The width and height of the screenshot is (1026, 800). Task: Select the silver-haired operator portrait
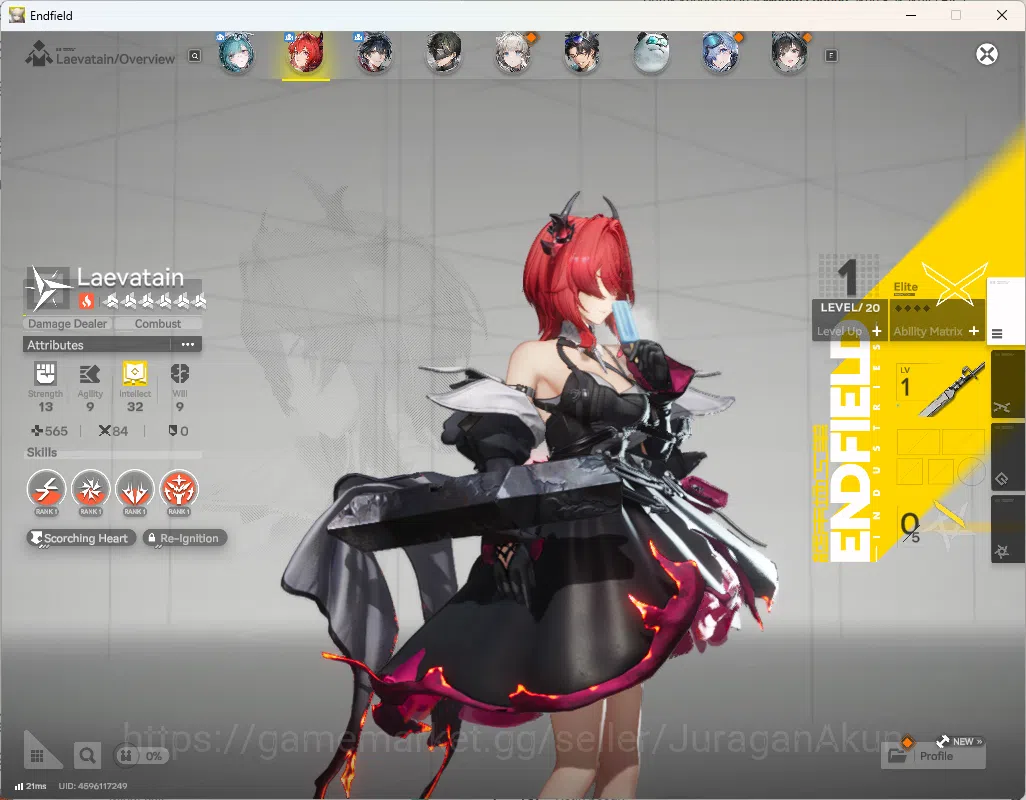coord(514,54)
